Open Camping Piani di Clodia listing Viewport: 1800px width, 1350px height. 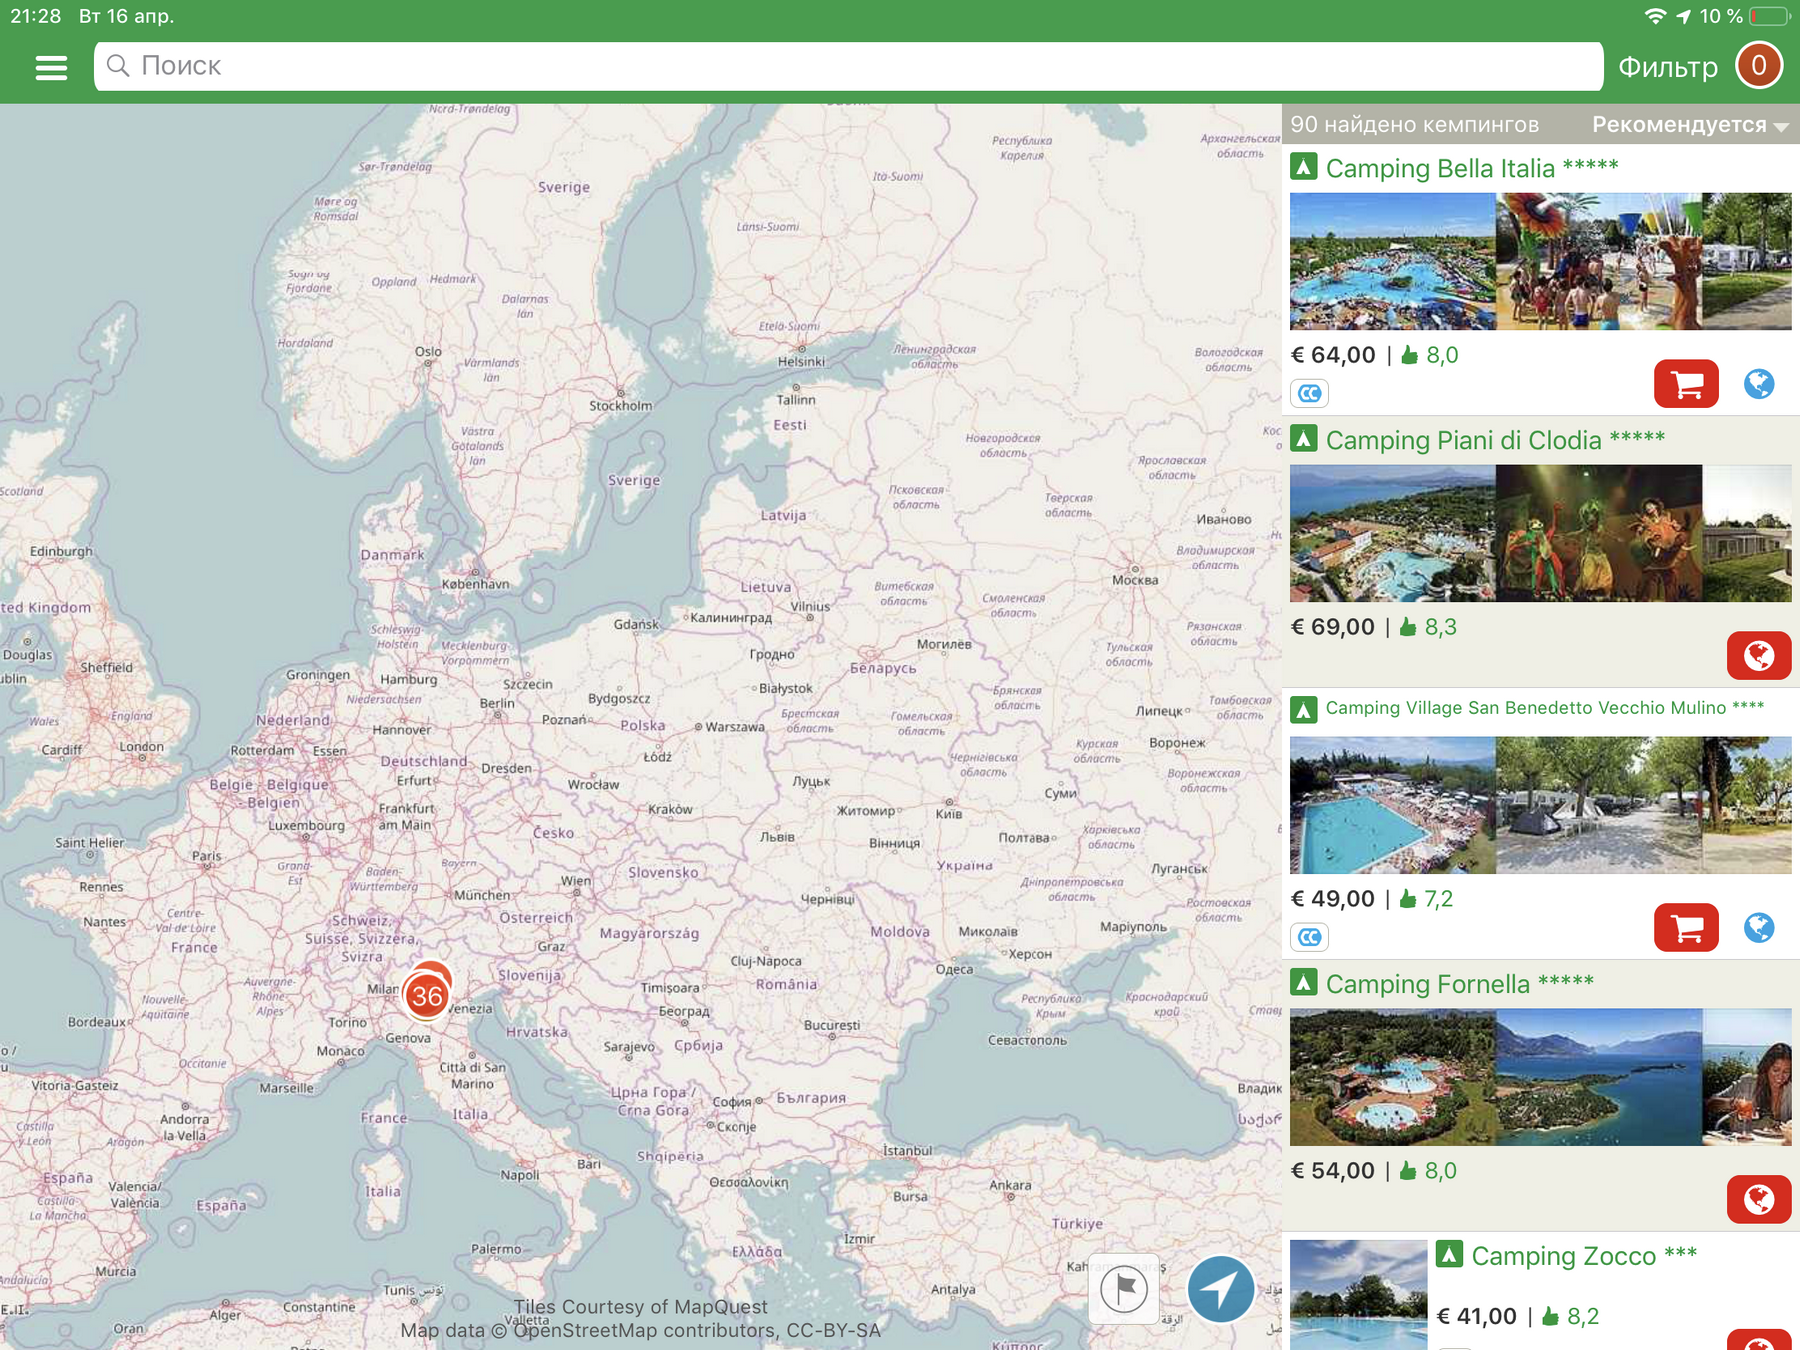click(x=1495, y=440)
